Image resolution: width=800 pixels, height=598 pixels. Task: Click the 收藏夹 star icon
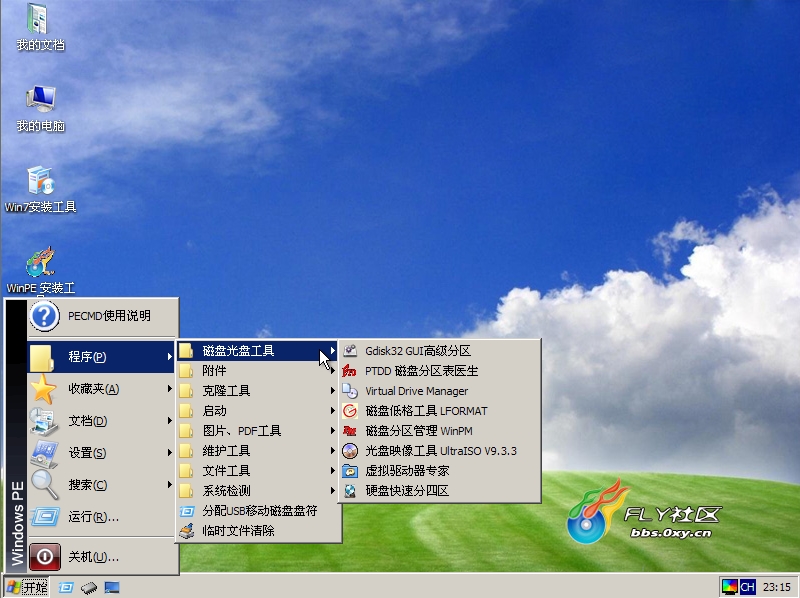[x=43, y=389]
